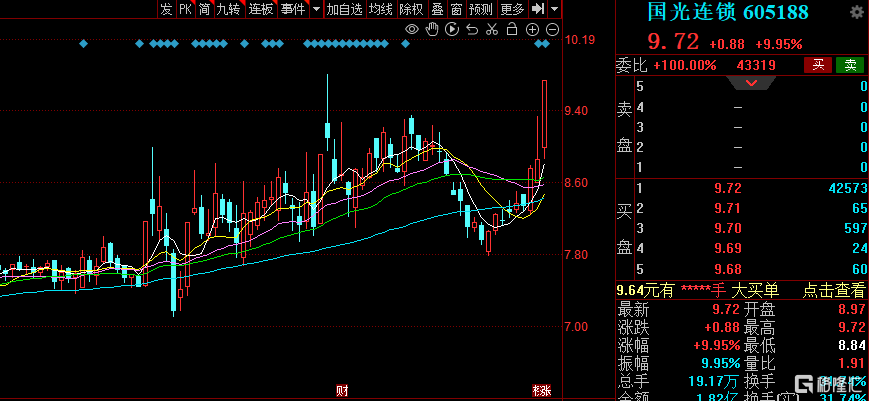The width and height of the screenshot is (869, 401).
Task: Select the latest tall red limit-up candle
Action: 545,115
